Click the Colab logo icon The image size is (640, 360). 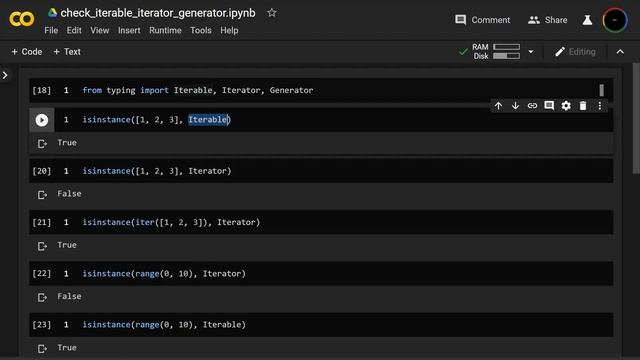(22, 19)
